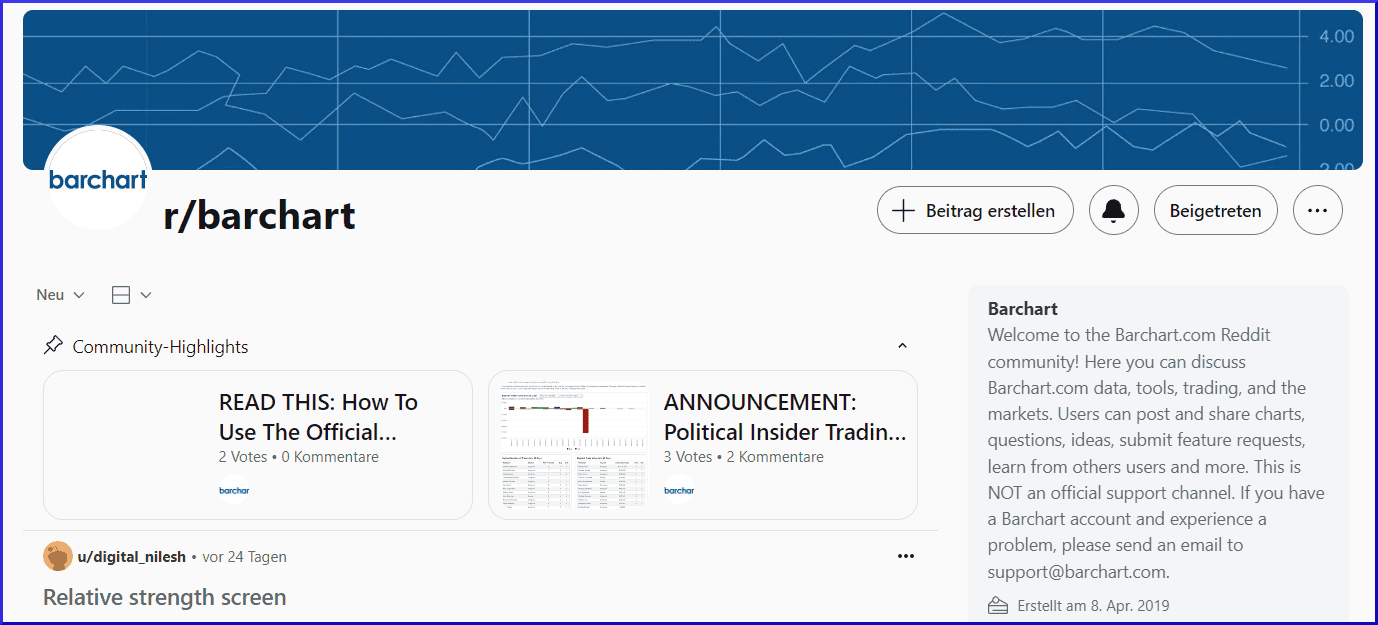Screen dimensions: 1378x625
Task: Click the Barchart community avatar logo
Action: tap(98, 180)
